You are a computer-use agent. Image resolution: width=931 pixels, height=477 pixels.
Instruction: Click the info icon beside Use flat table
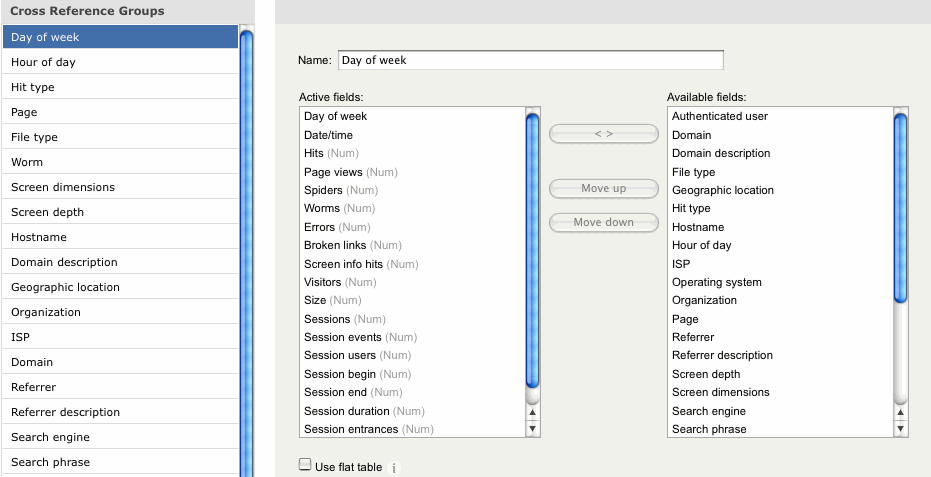pos(394,468)
